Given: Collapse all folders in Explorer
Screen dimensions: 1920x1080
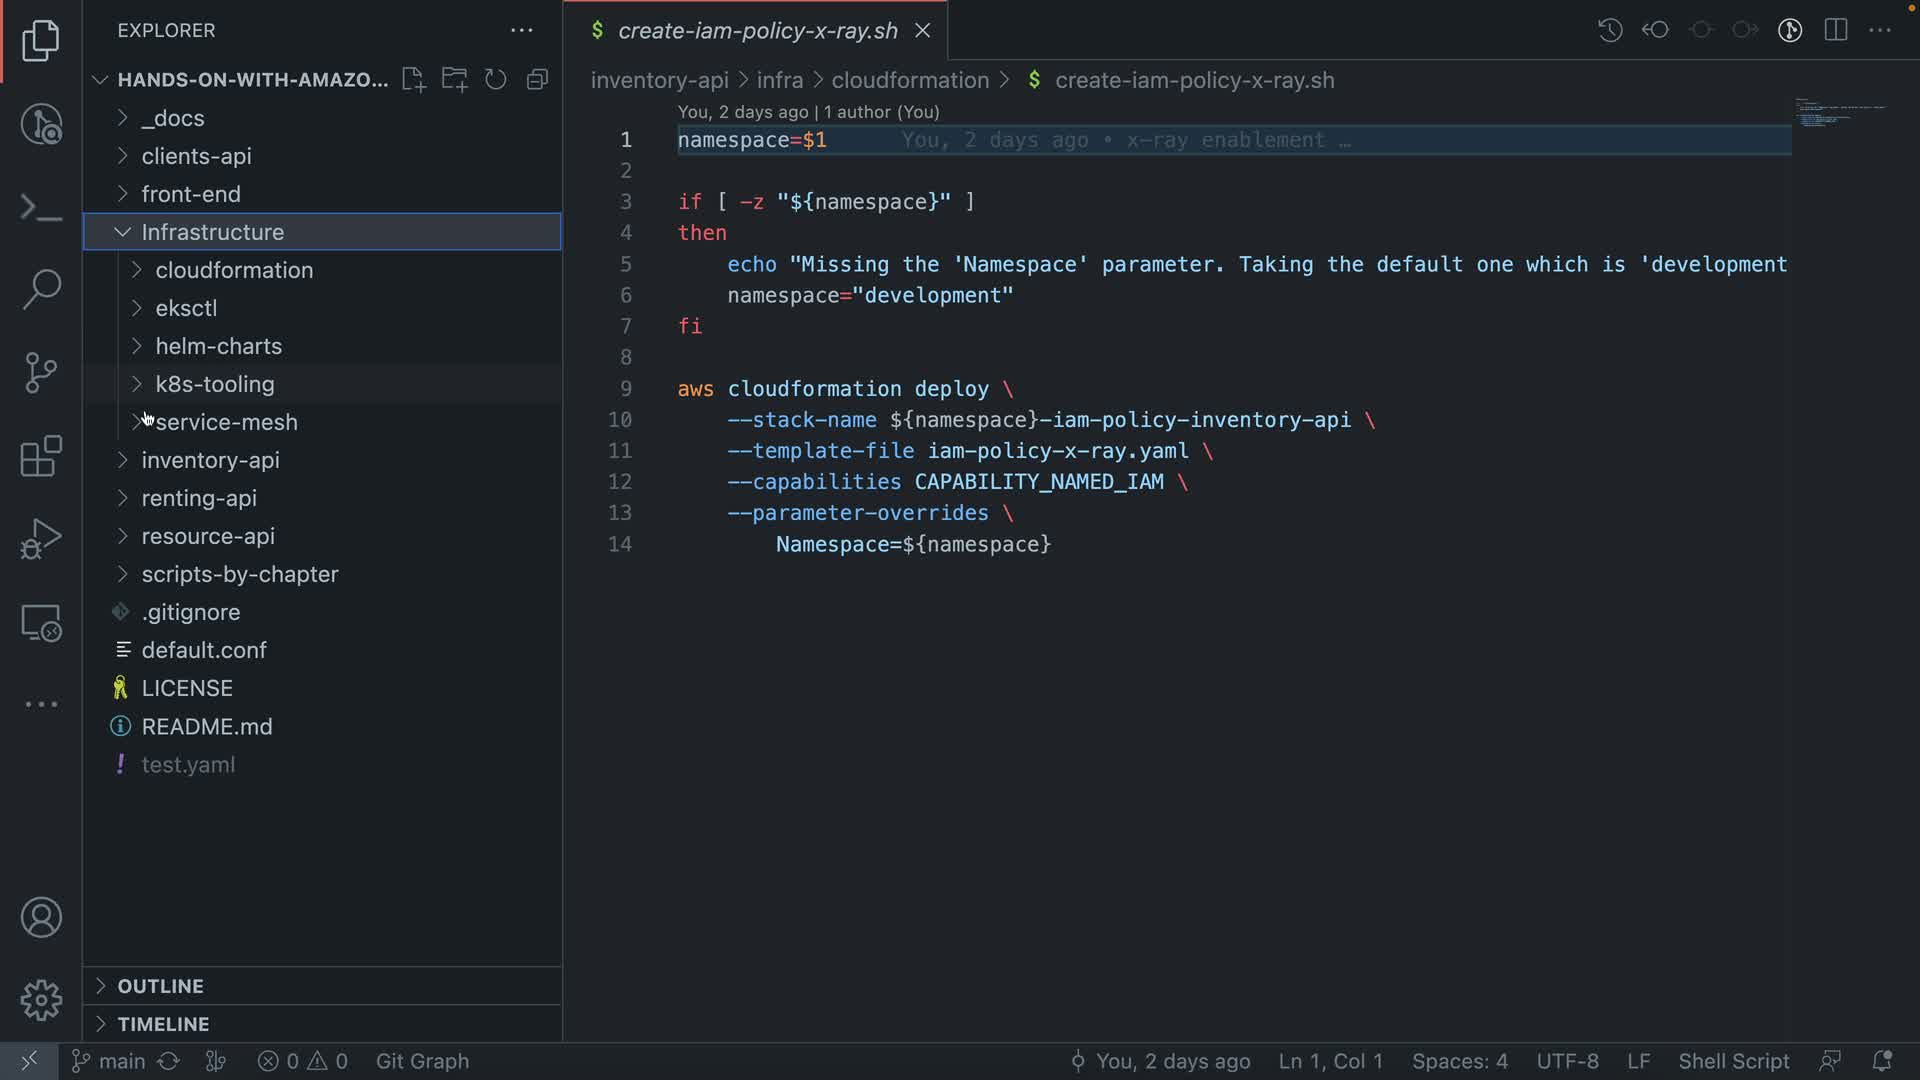Looking at the screenshot, I should point(538,80).
